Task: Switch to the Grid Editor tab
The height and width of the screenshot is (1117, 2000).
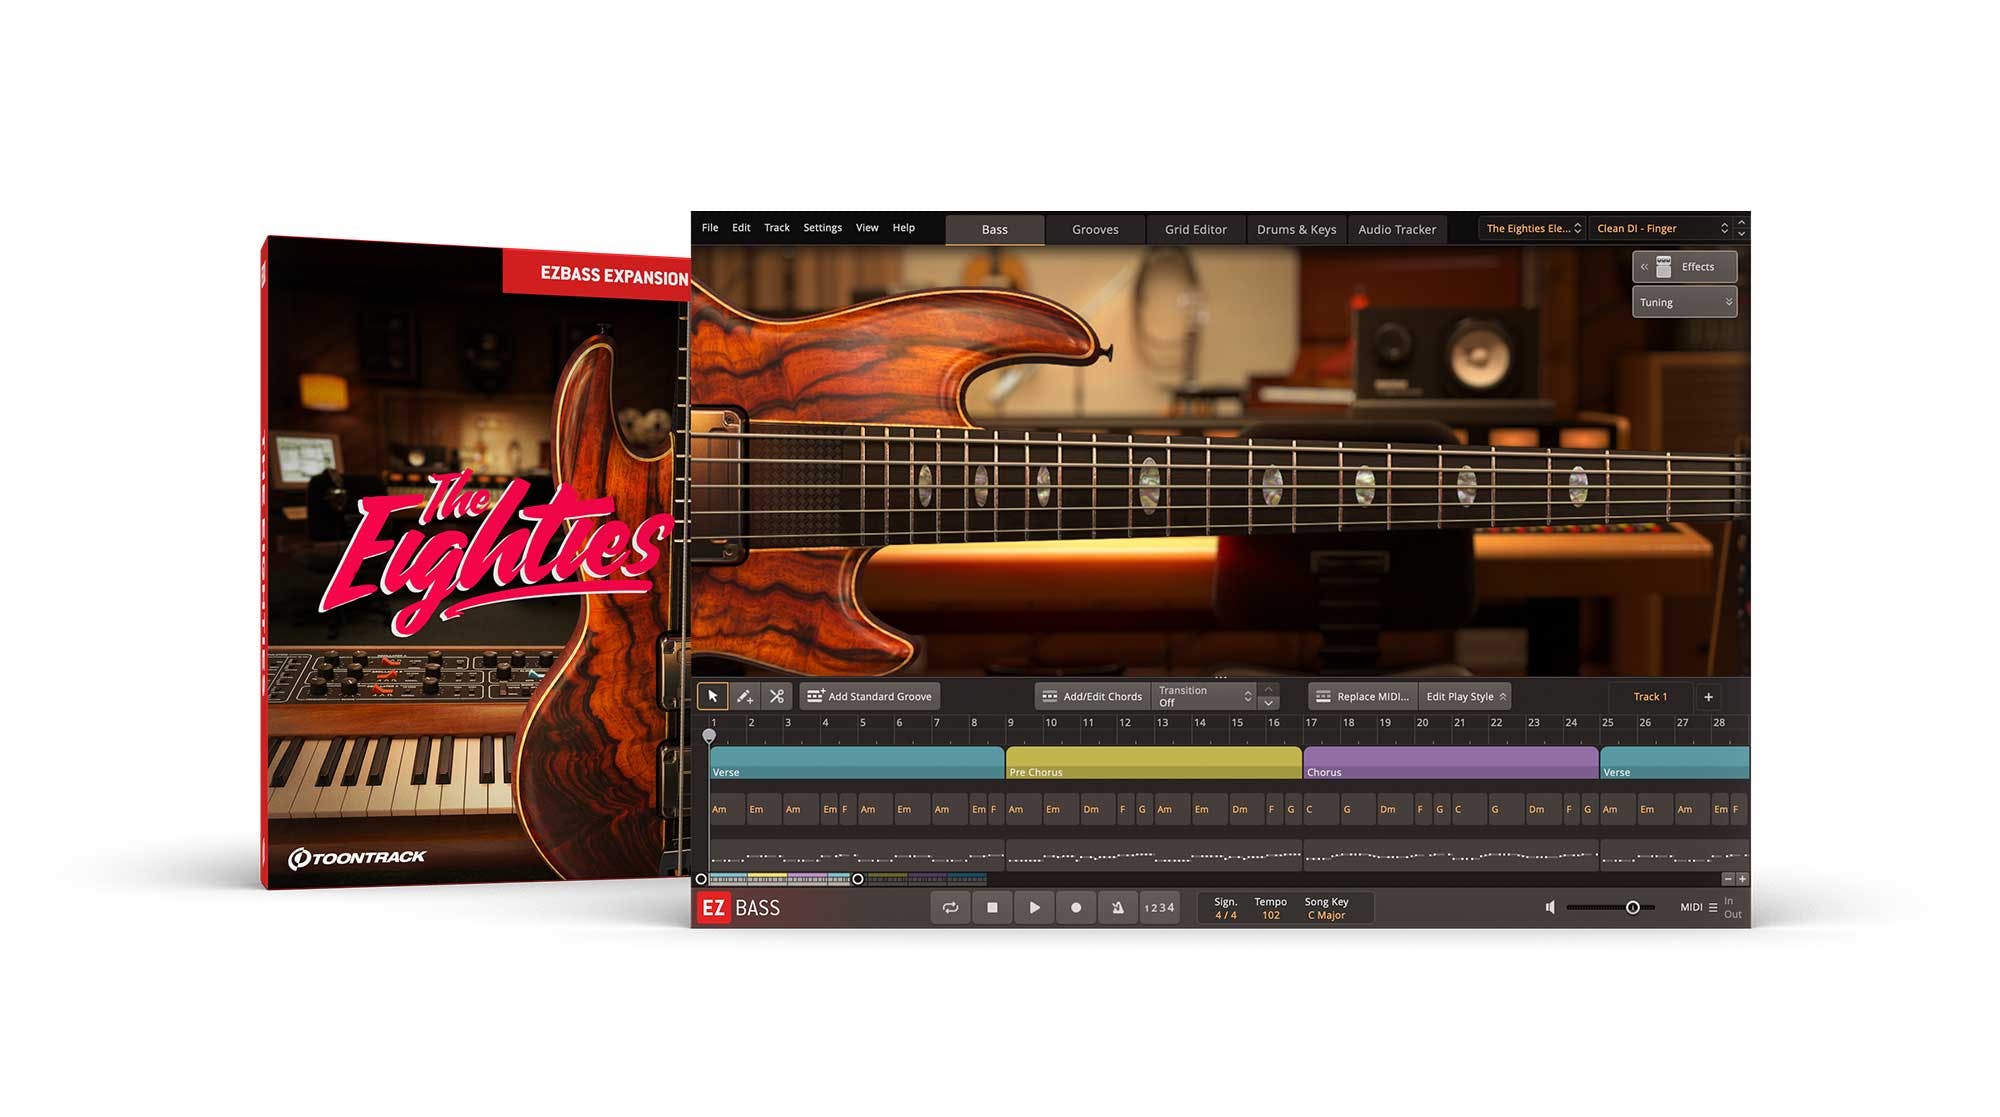Action: (x=1195, y=229)
